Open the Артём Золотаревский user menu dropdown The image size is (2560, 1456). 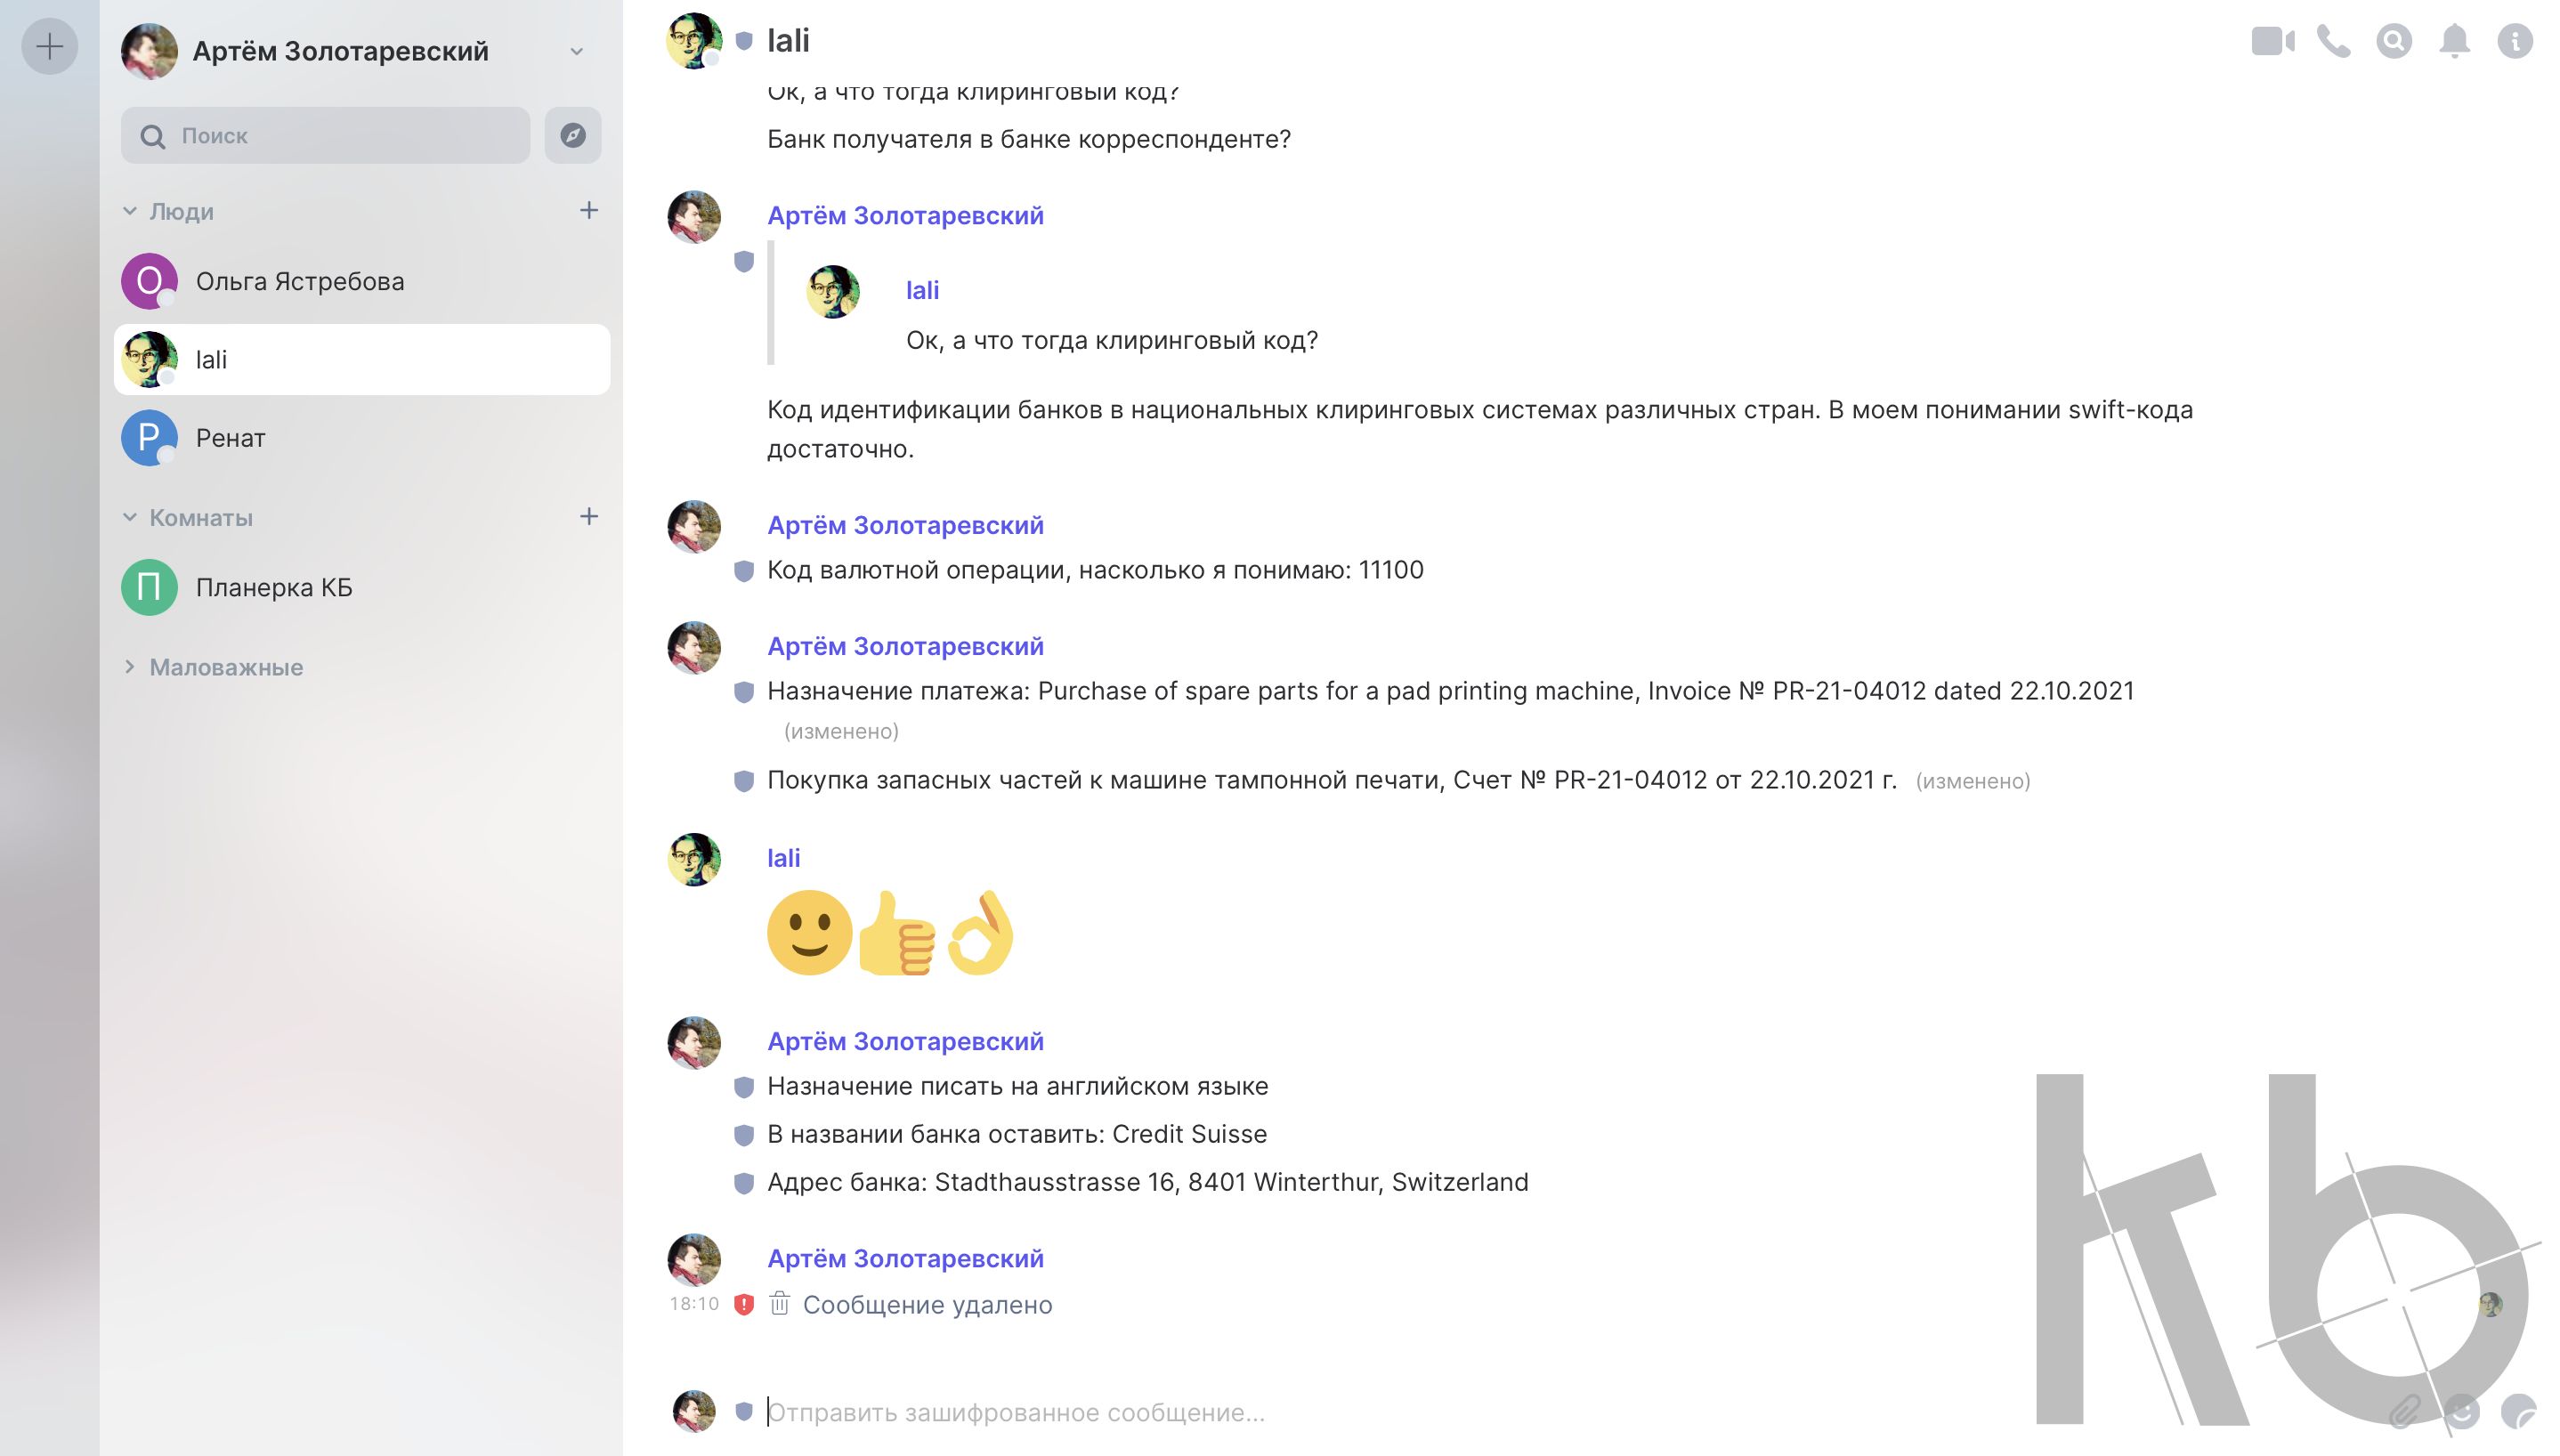tap(576, 51)
